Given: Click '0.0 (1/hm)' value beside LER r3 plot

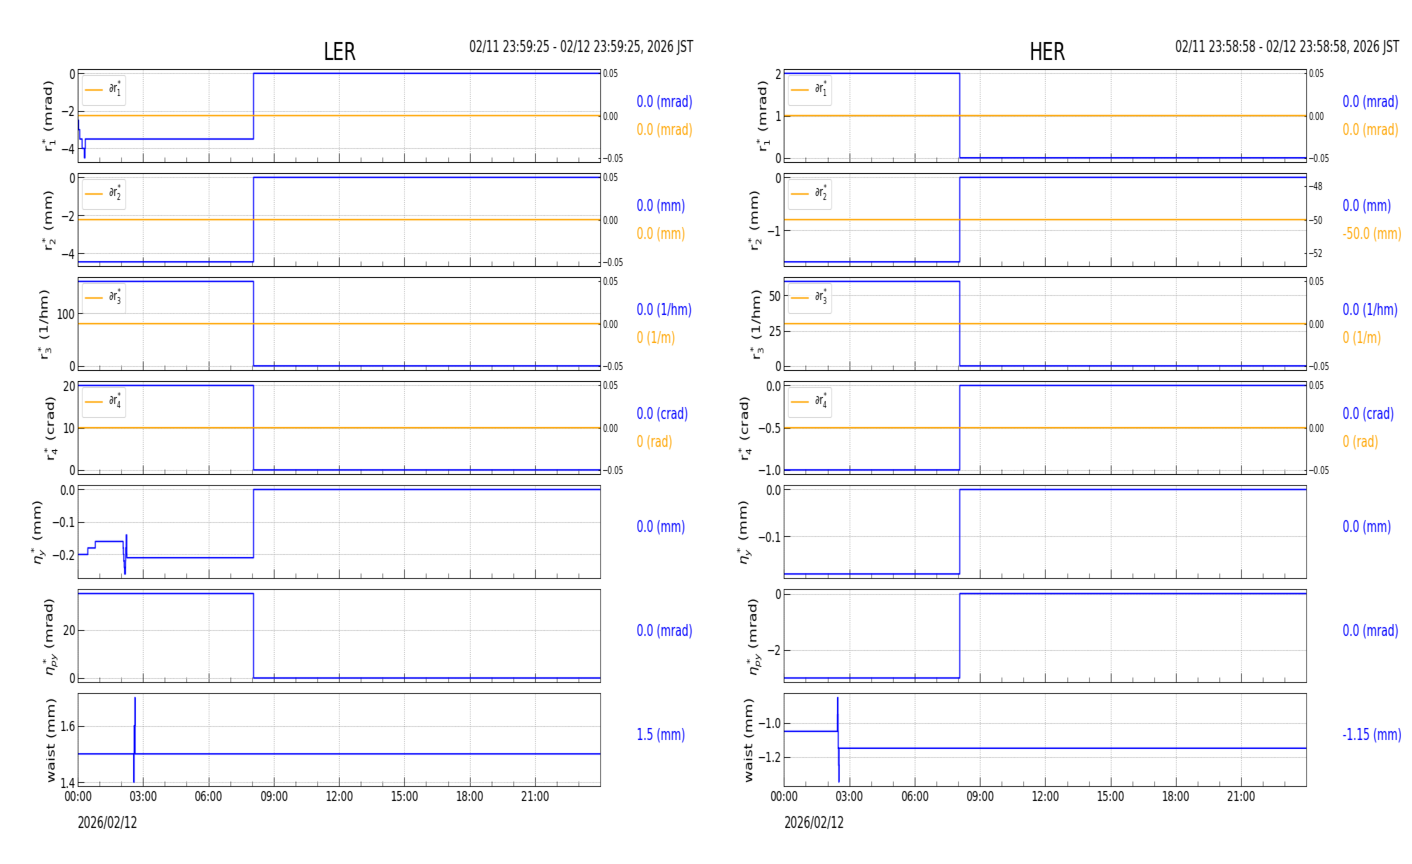Looking at the screenshot, I should pos(664,310).
